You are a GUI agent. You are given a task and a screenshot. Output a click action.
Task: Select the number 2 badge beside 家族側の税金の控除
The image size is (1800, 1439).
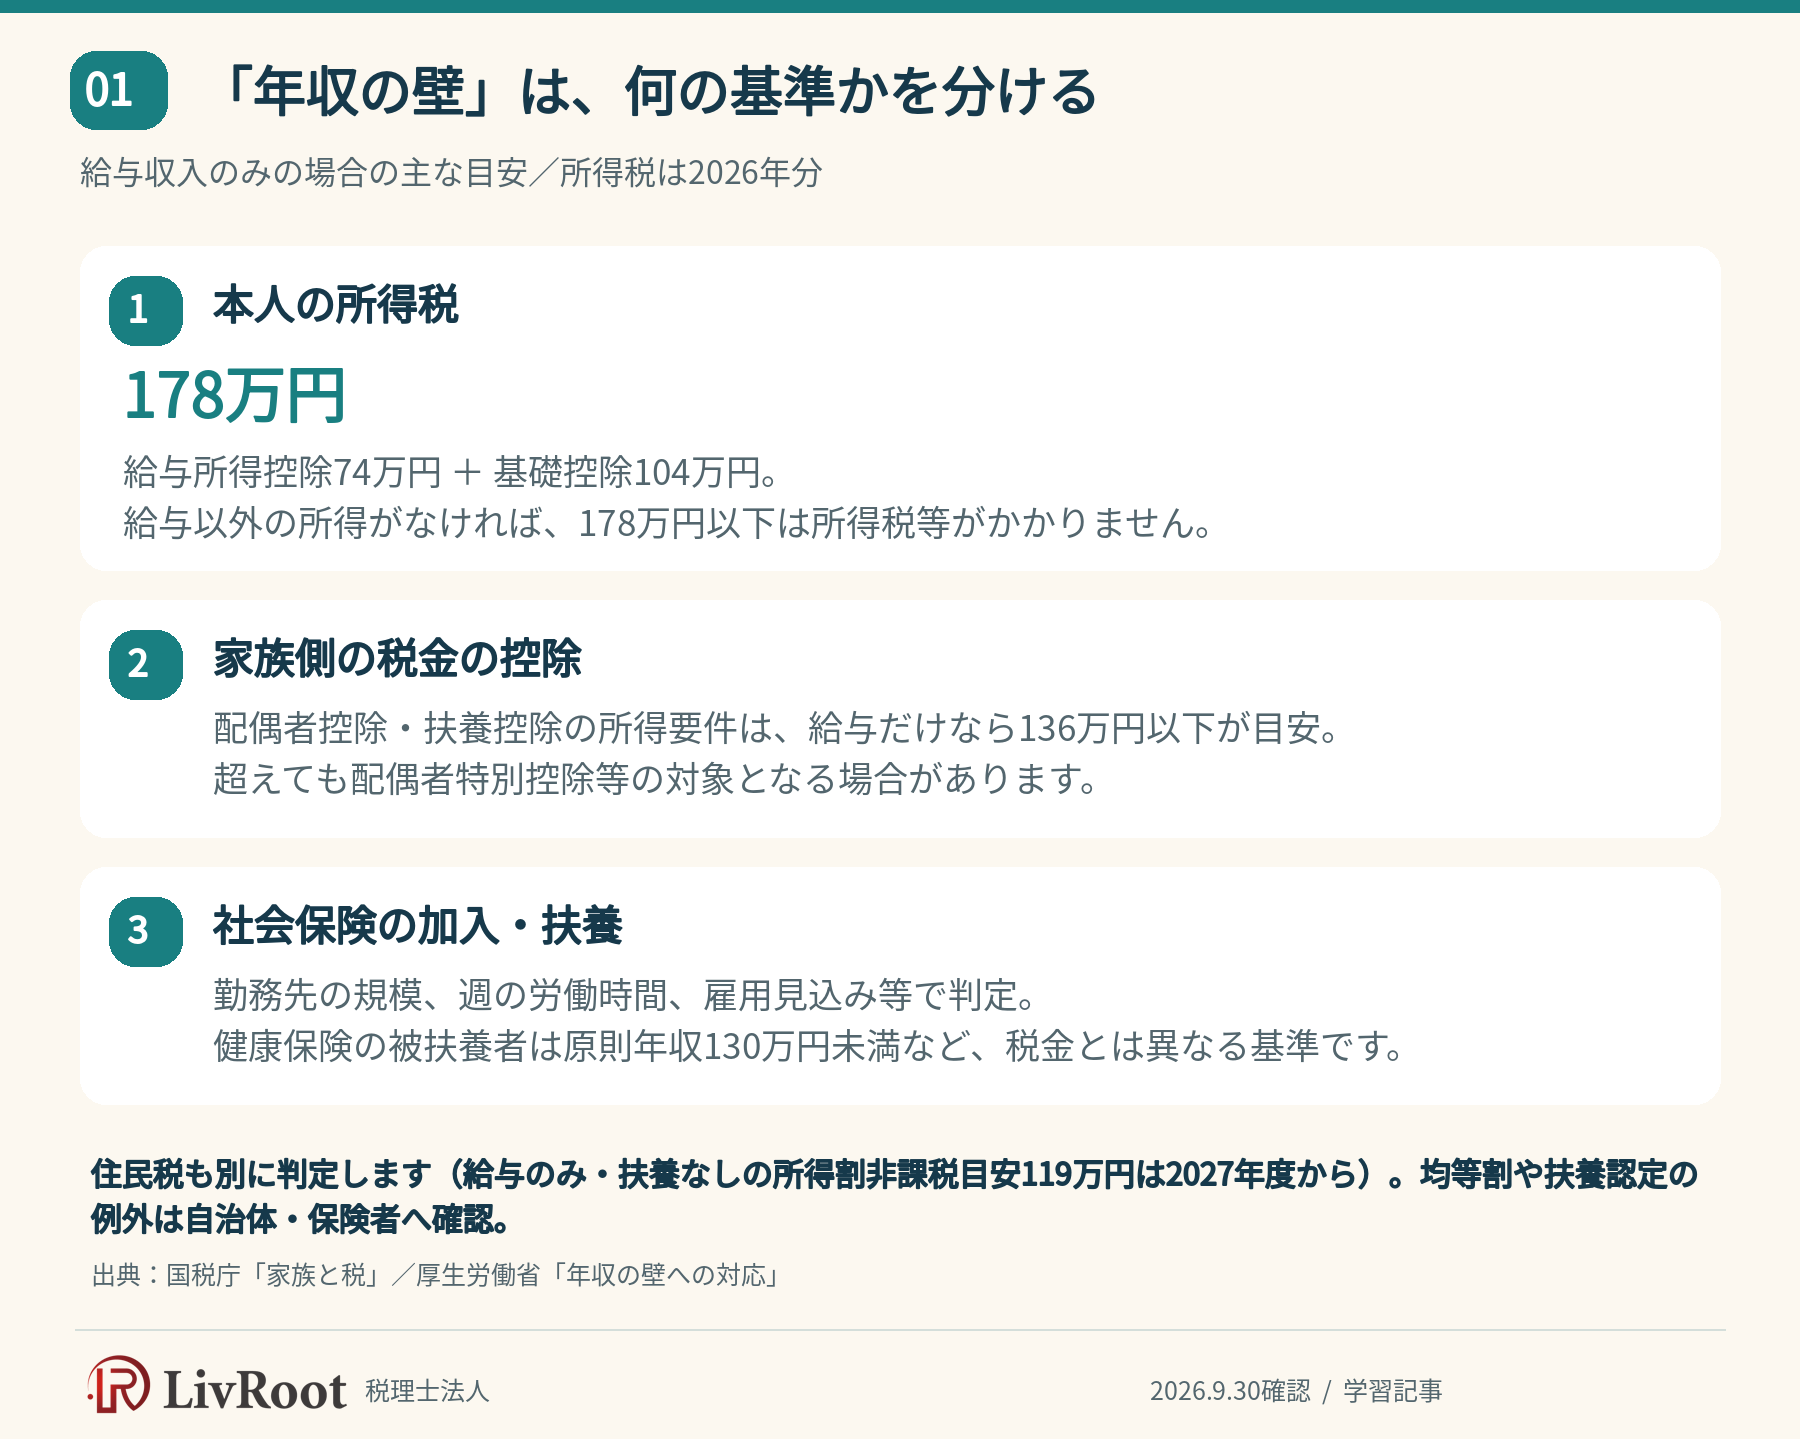pos(146,665)
